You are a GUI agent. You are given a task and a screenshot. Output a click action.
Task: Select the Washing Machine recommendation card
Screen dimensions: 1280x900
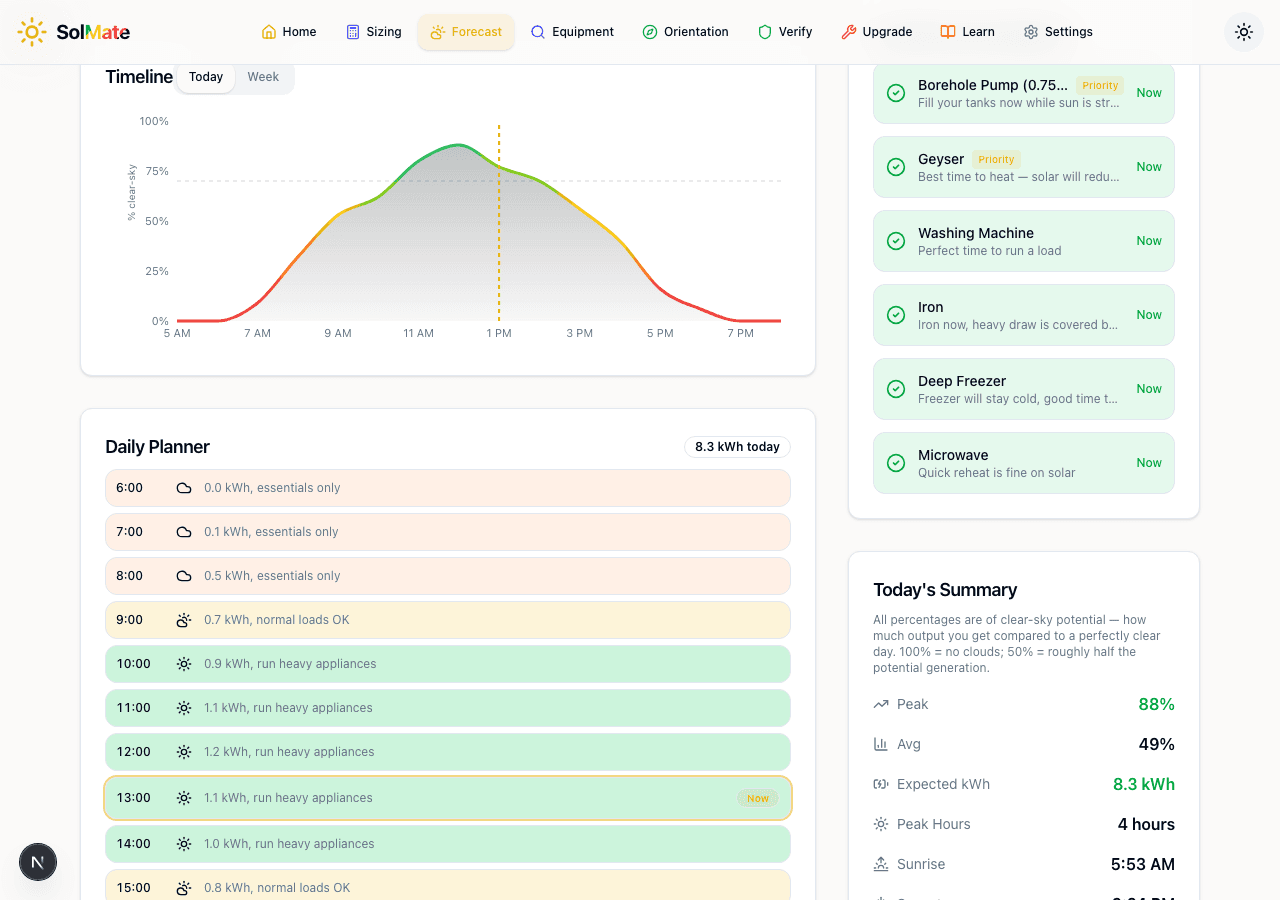tap(1023, 241)
